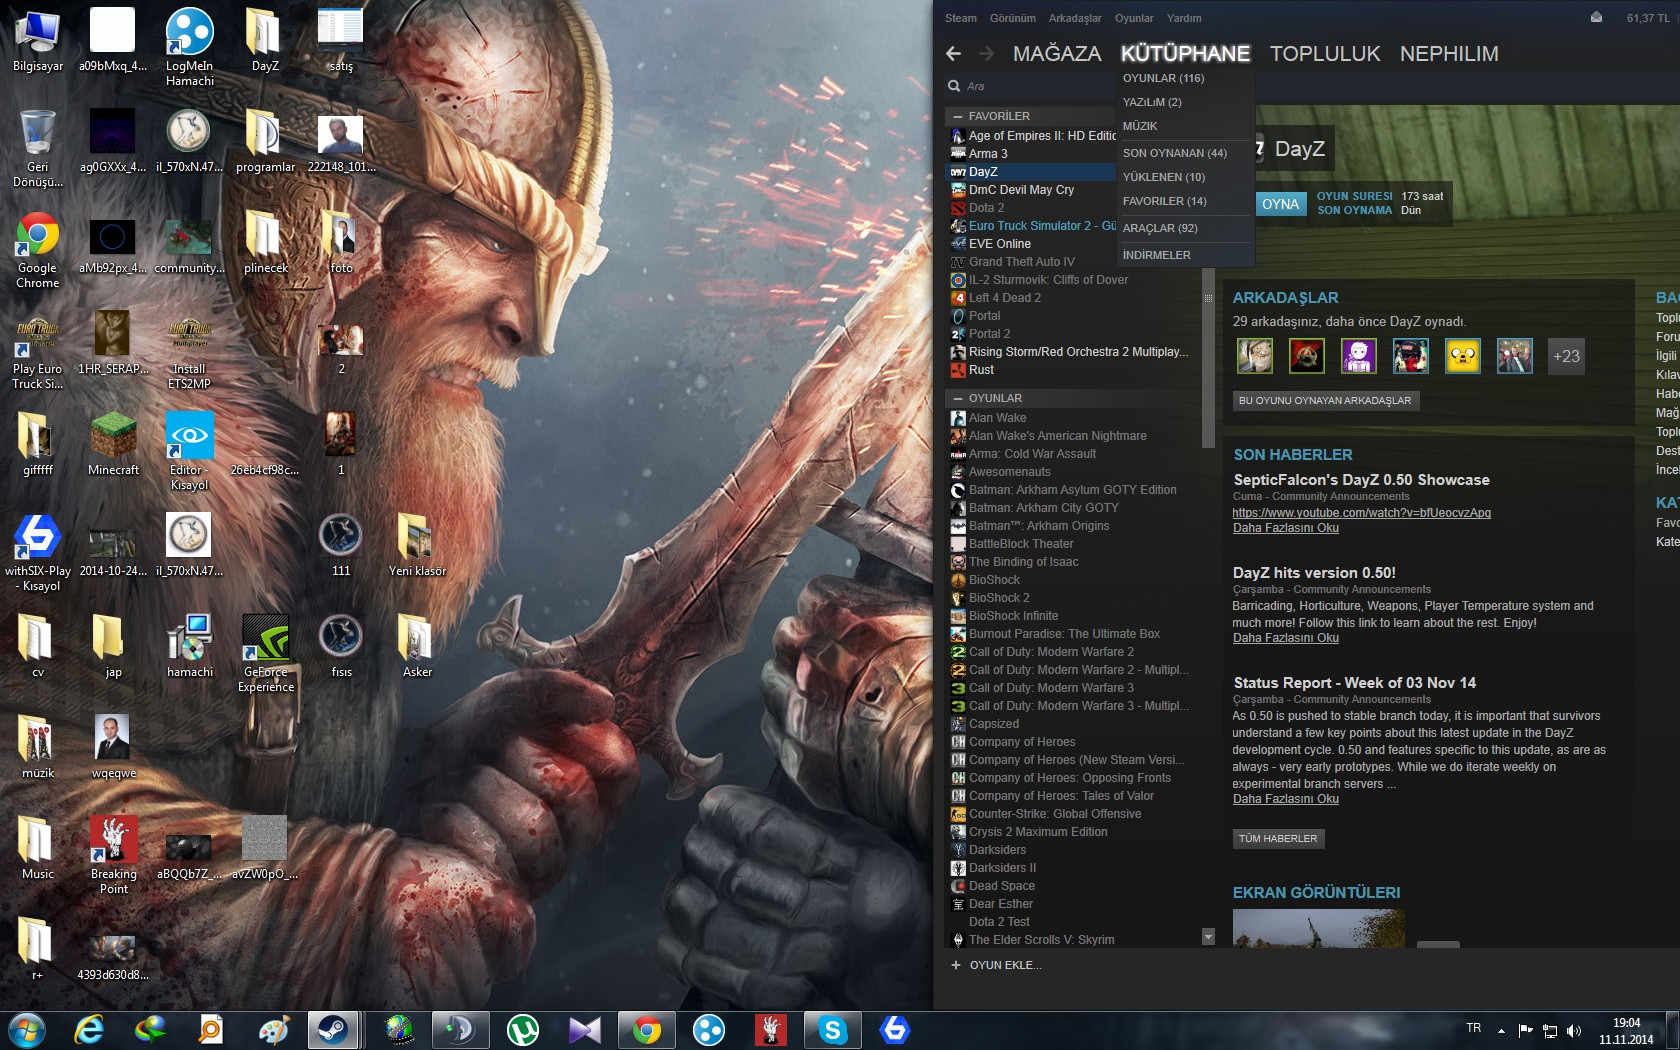This screenshot has width=1680, height=1050.
Task: Select BioShock Infinite in game list
Action: click(1073, 616)
